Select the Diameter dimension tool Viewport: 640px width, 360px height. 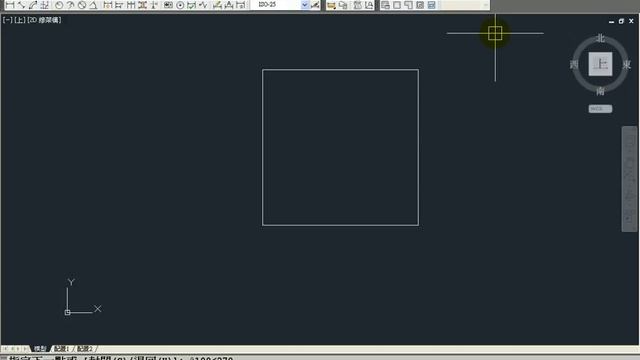[82, 5]
